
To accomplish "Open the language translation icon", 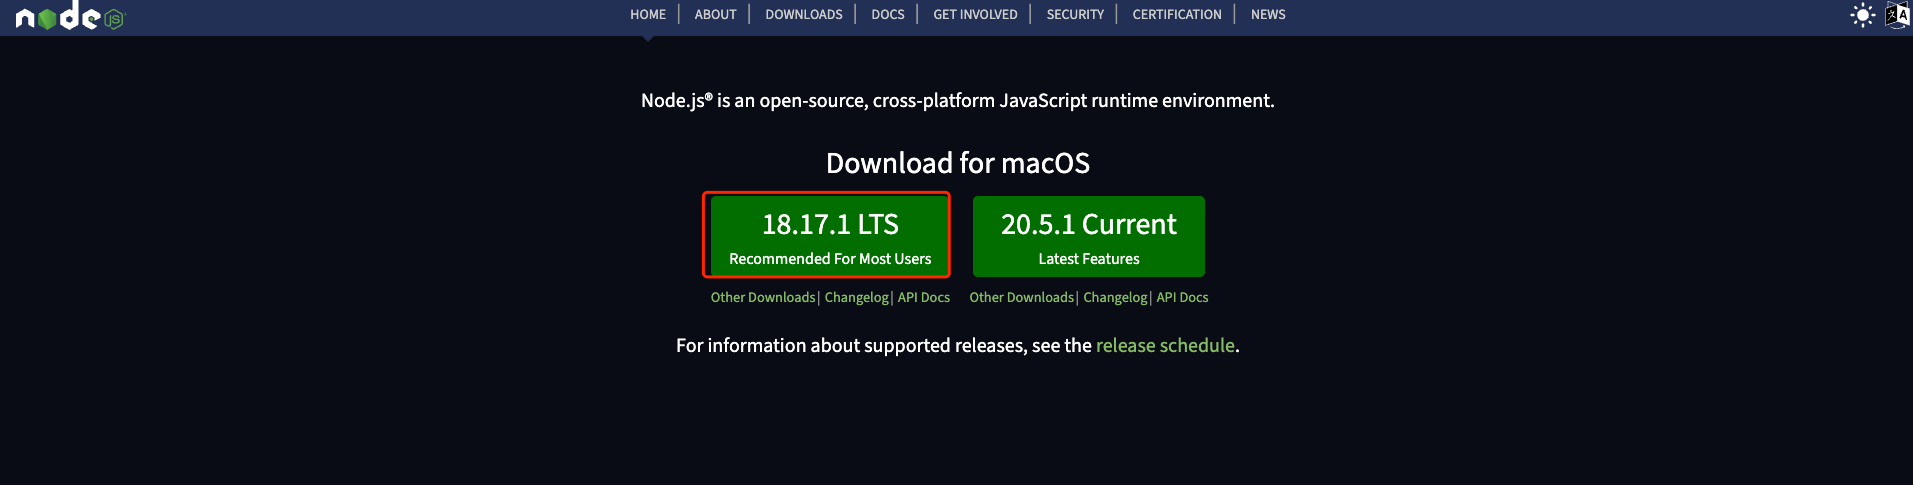I will 1896,15.
